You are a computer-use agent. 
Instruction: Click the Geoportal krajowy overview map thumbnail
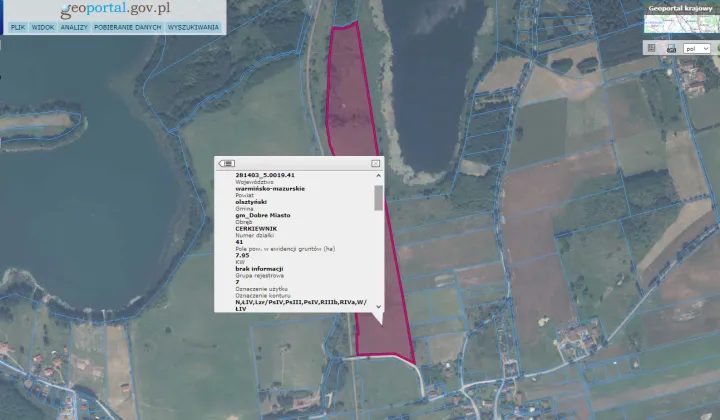pyautogui.click(x=682, y=24)
